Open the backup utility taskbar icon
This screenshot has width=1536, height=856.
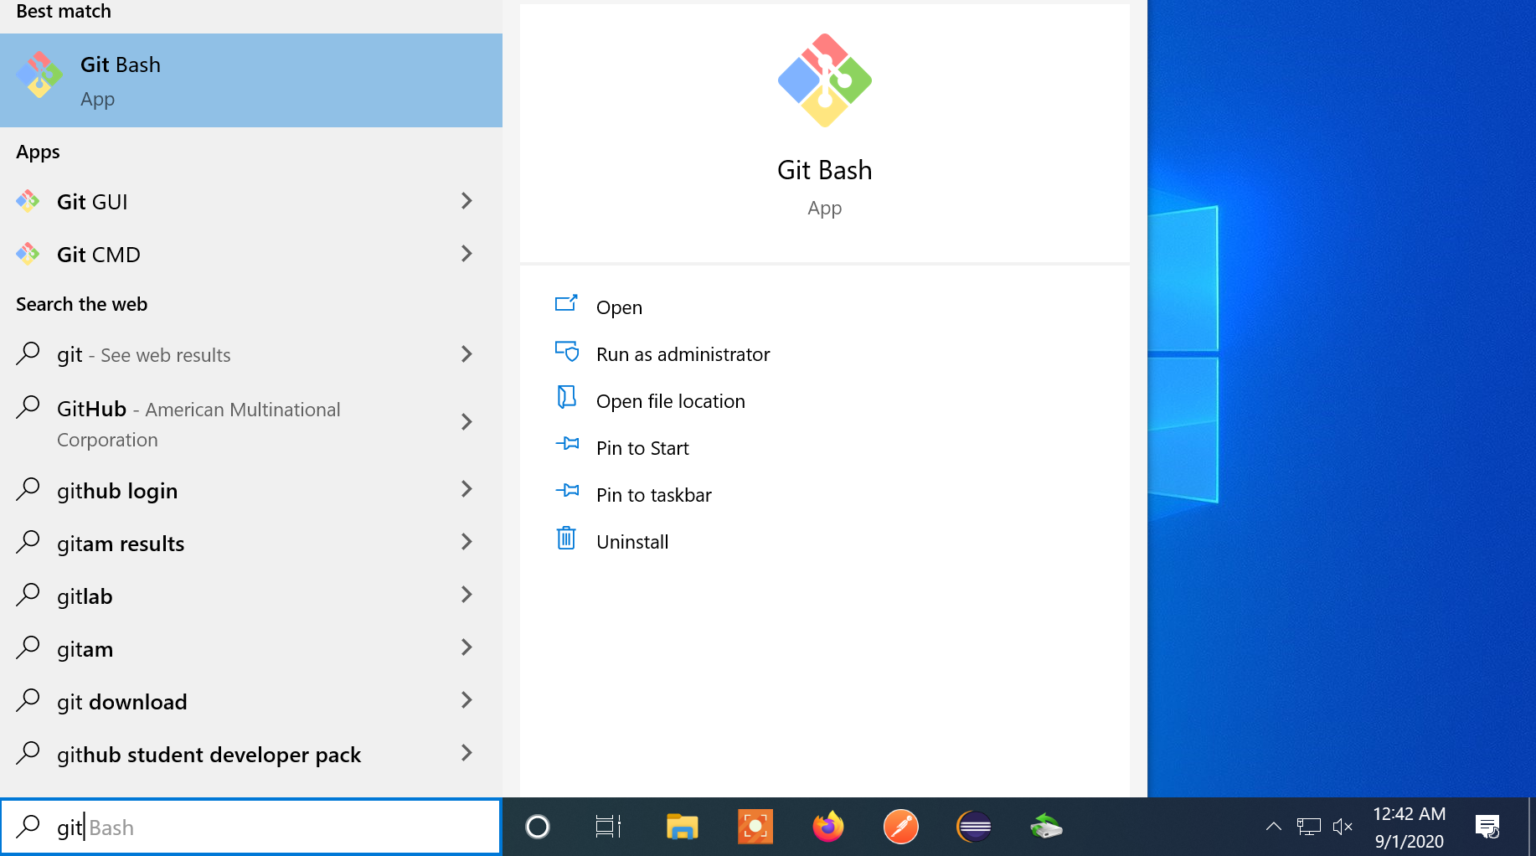point(1046,827)
